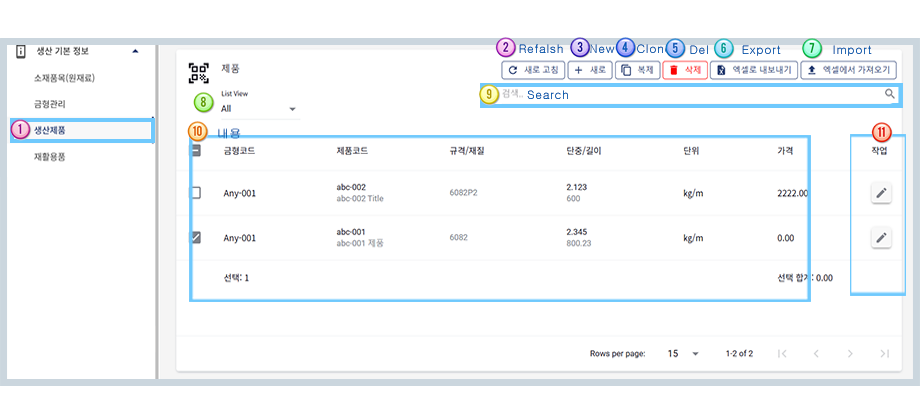Click the edit pencil for abc-002 row
This screenshot has height=400, width=920.
(880, 192)
